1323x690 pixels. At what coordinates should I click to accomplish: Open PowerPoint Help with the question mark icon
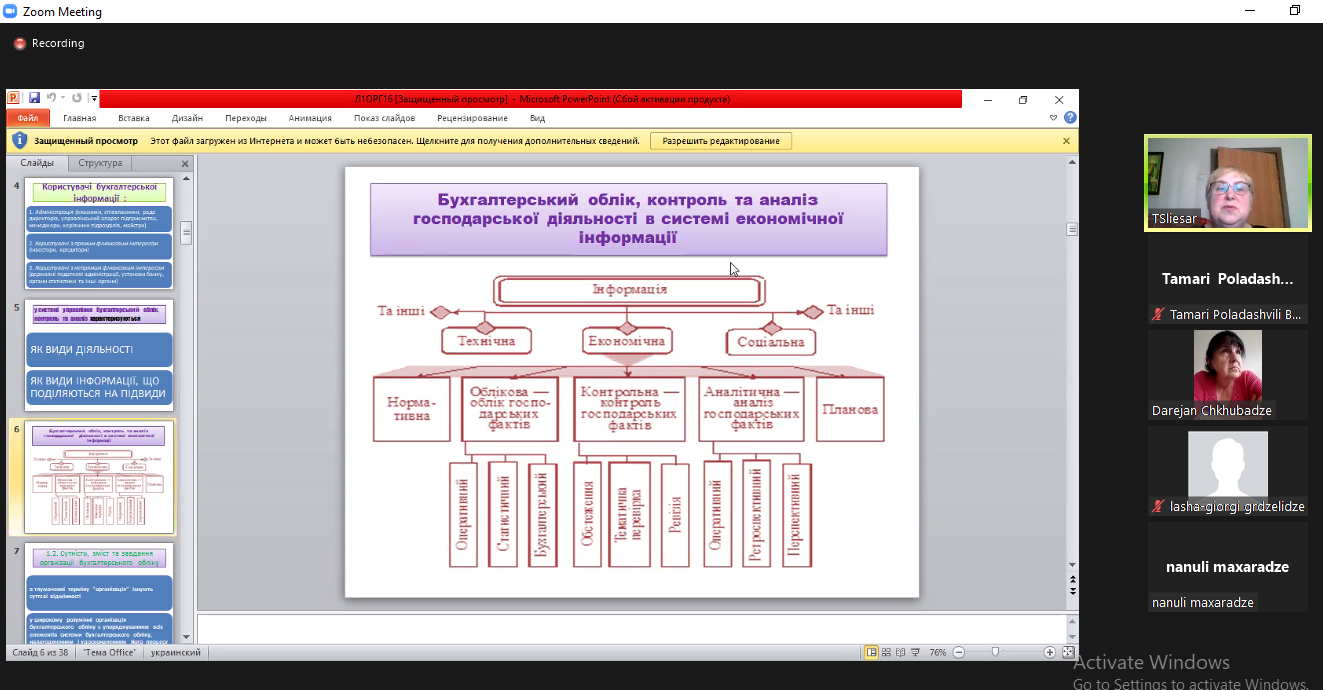(x=1070, y=118)
